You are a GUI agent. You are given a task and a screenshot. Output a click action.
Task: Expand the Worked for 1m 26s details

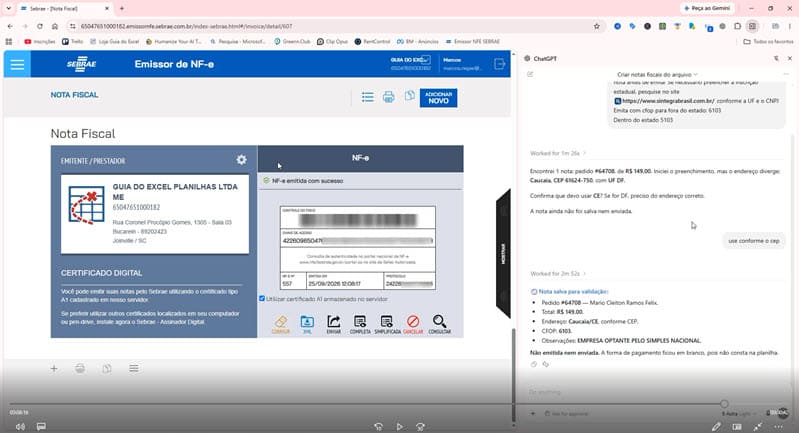(x=558, y=153)
